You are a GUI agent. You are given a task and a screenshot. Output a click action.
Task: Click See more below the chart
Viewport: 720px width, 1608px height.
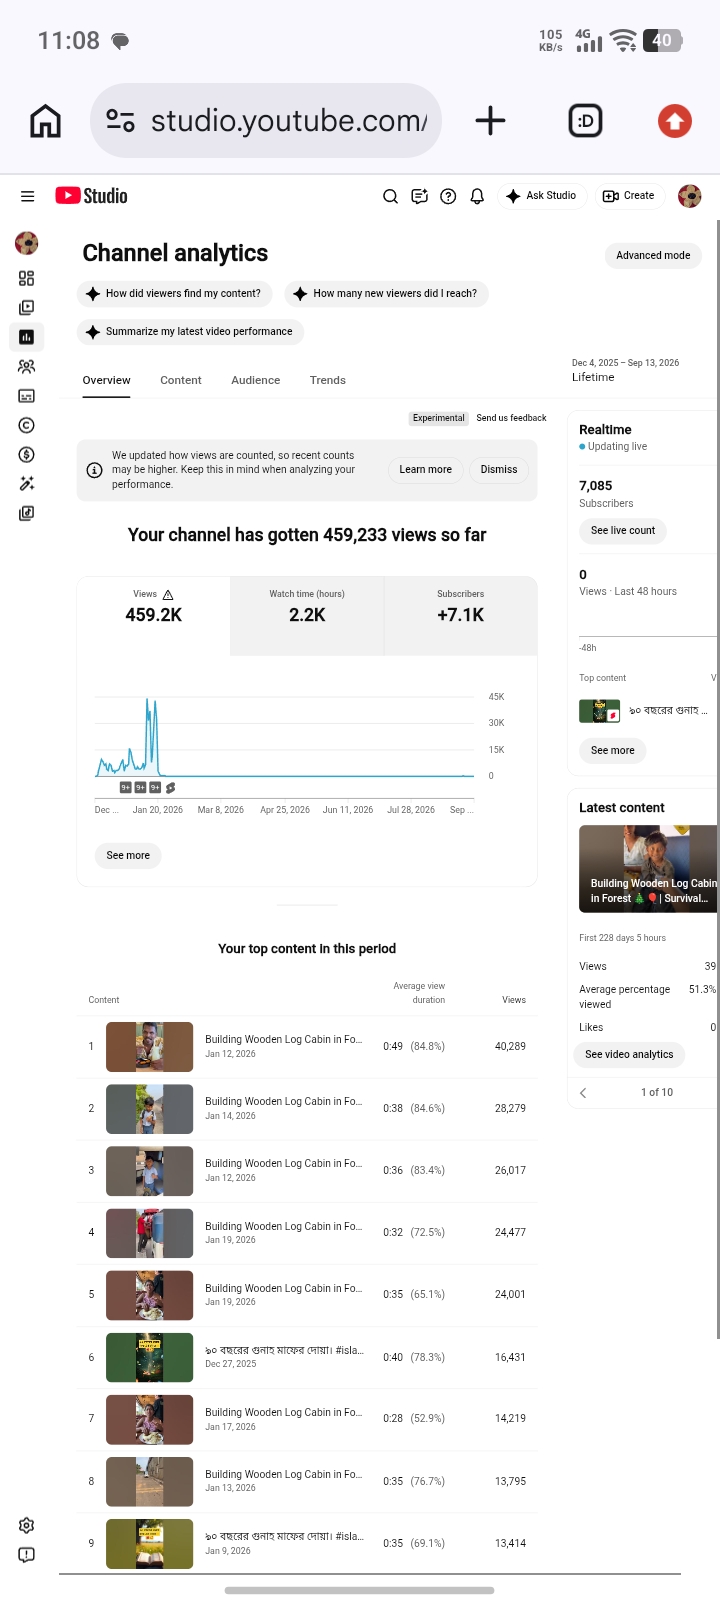(x=128, y=856)
